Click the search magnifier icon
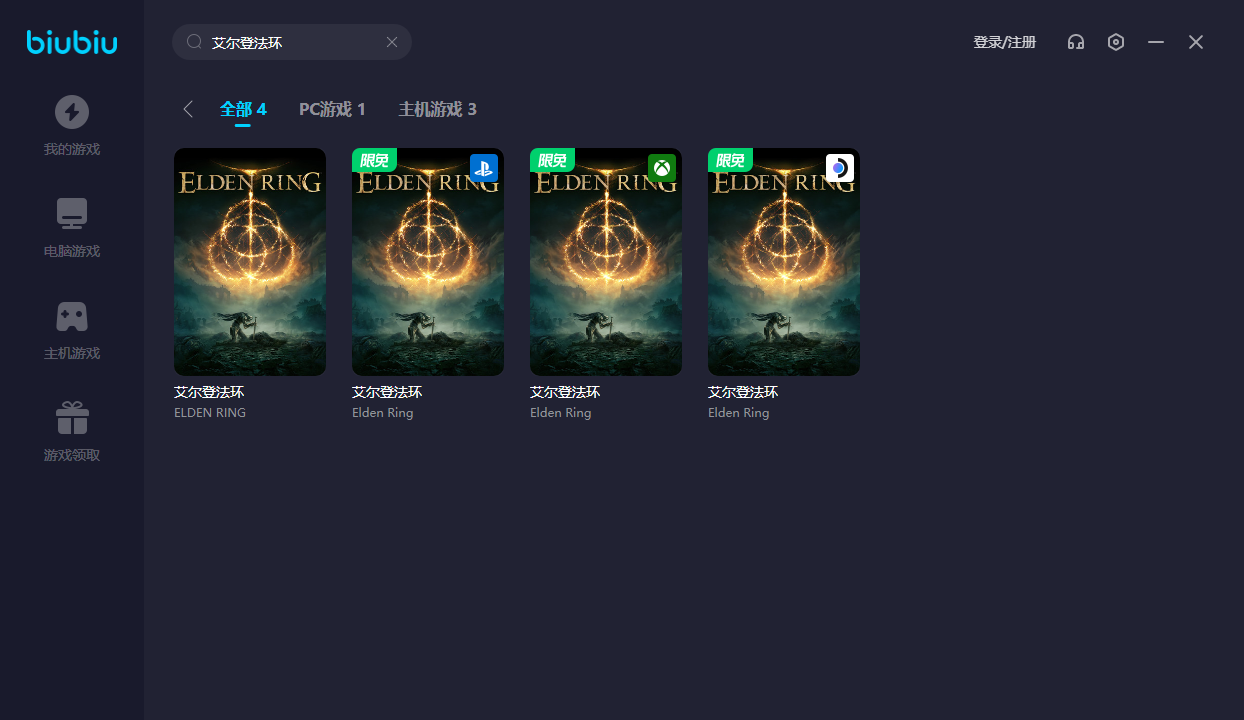The image size is (1244, 720). [194, 42]
